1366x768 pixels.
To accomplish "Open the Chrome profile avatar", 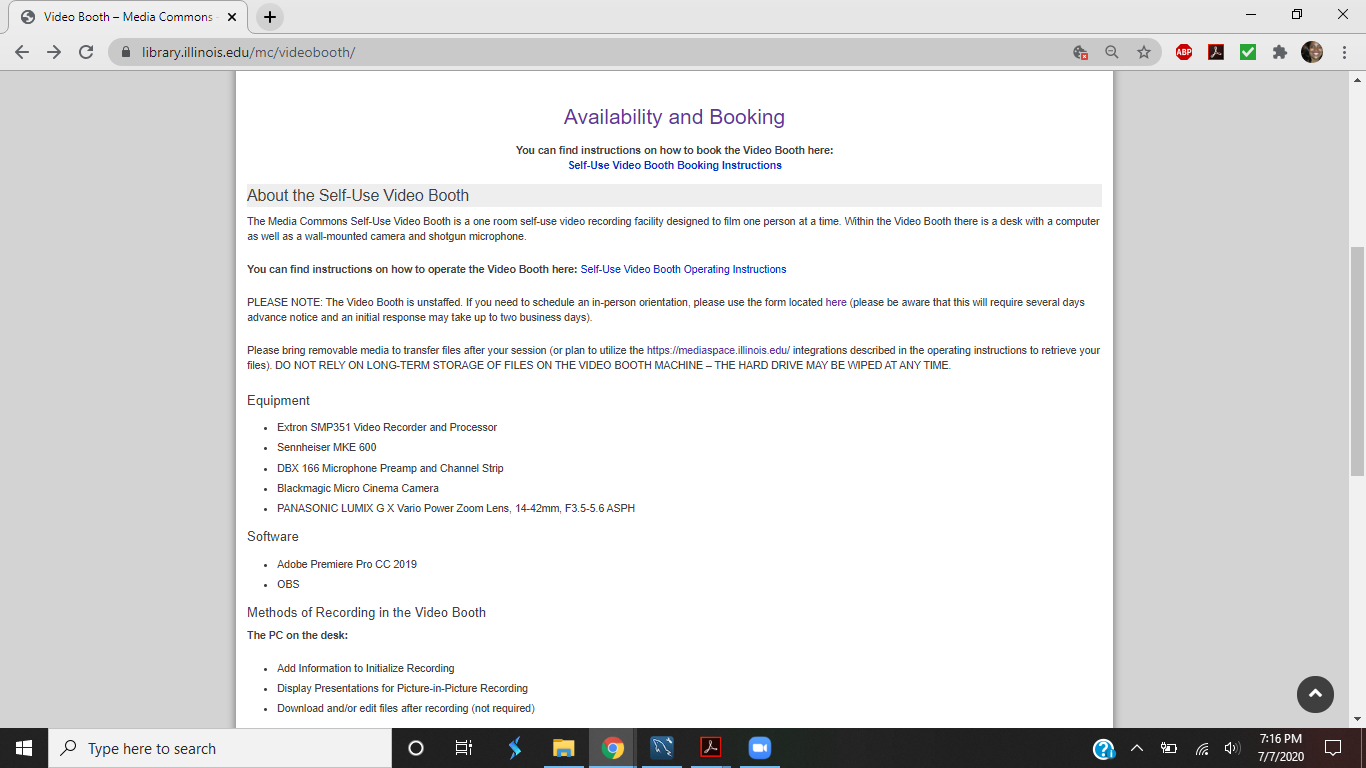I will [x=1312, y=52].
